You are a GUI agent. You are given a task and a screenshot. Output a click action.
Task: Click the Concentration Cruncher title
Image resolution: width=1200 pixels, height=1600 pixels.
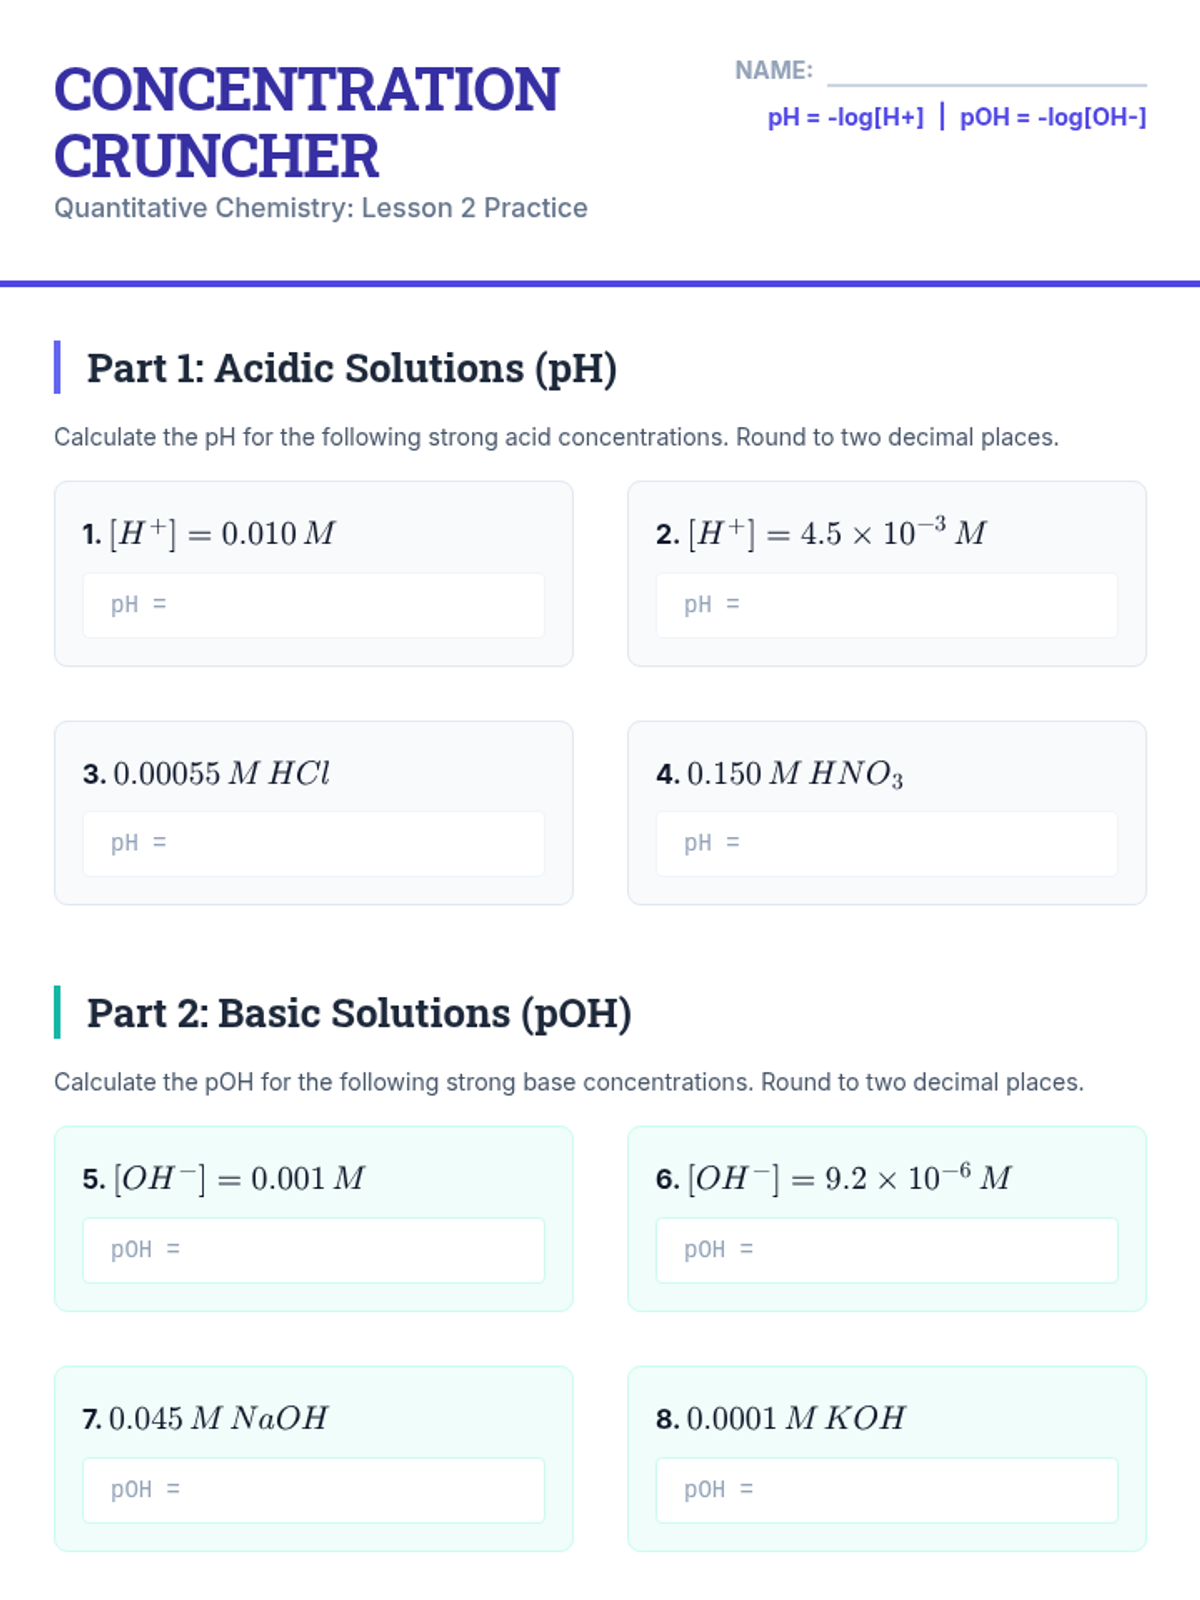(x=306, y=122)
